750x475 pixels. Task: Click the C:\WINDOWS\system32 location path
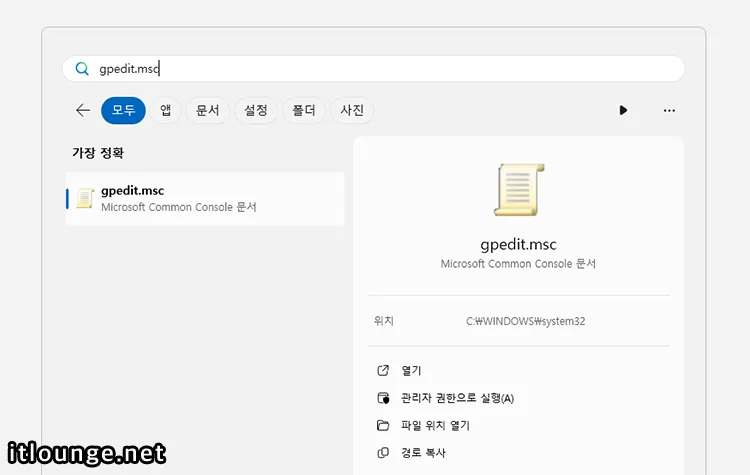(526, 321)
